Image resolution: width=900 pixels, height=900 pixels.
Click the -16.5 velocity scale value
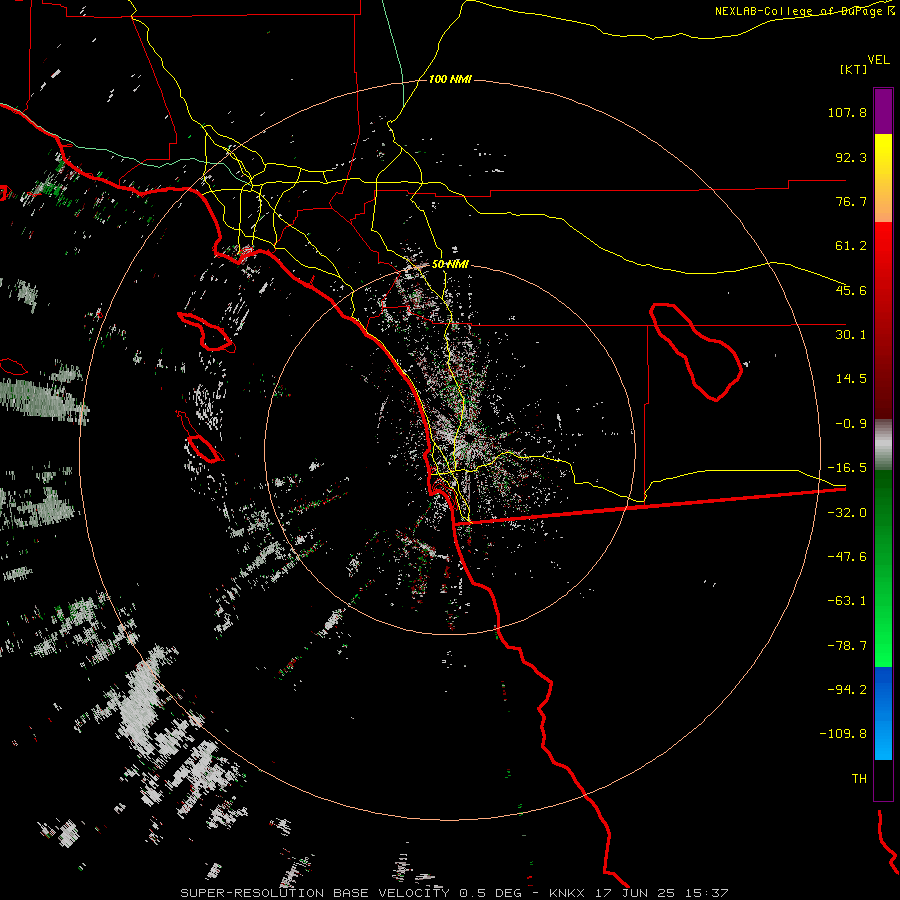point(847,468)
